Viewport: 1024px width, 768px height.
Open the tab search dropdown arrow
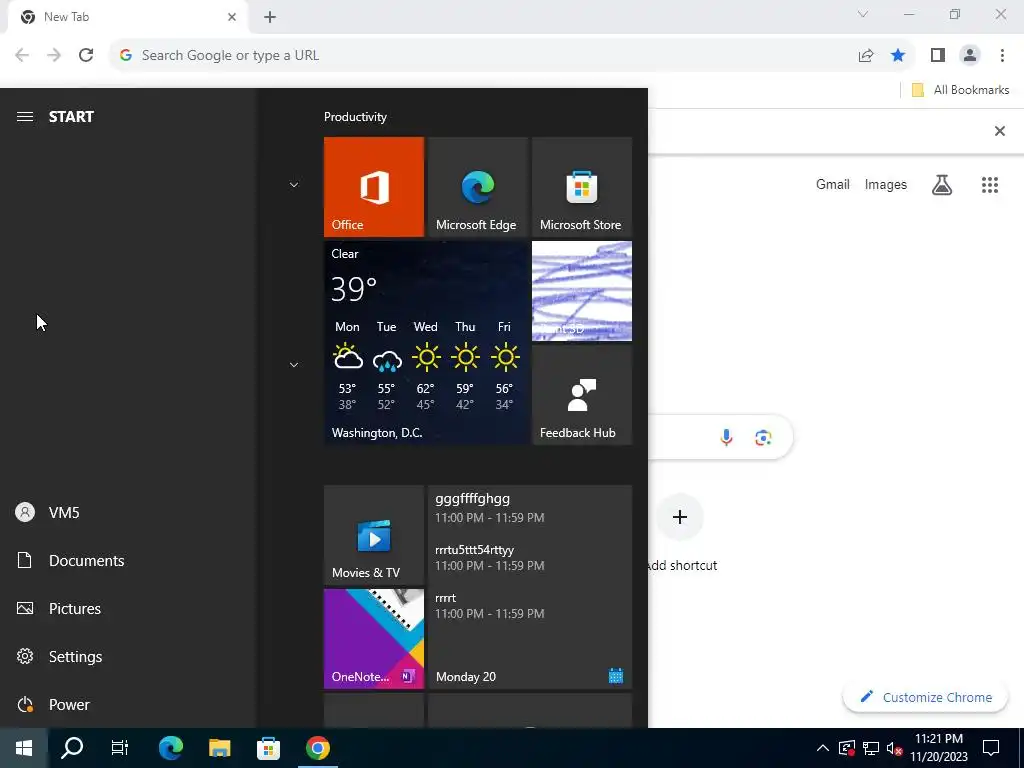point(863,14)
